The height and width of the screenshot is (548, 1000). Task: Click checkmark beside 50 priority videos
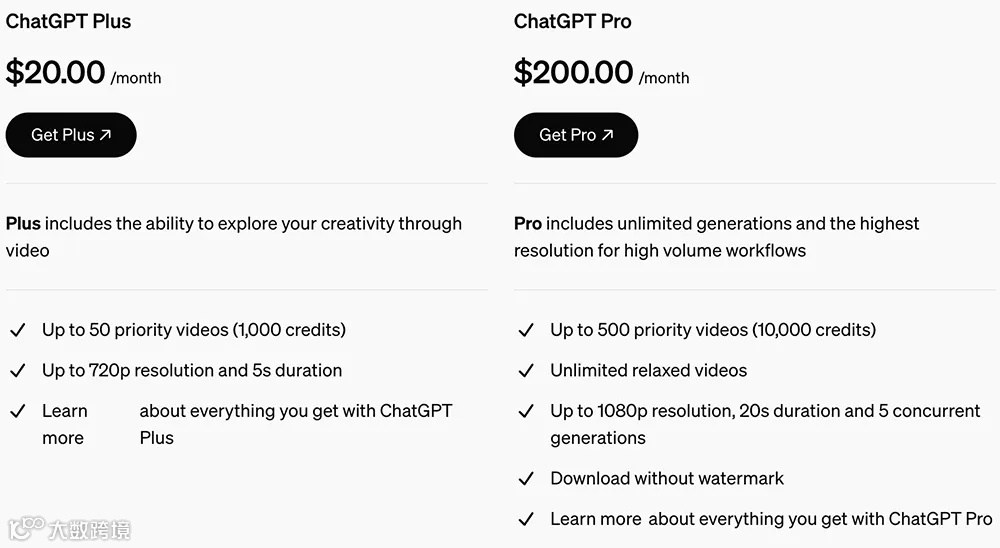pyautogui.click(x=17, y=330)
